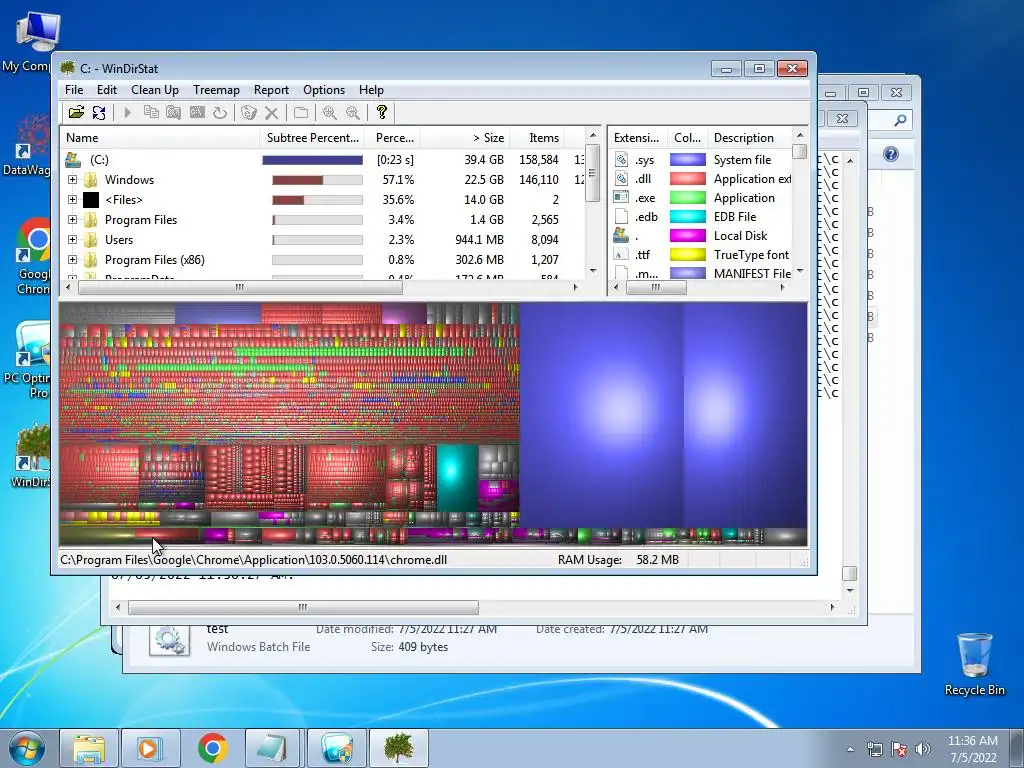Sort by Description column header
Screen dimensions: 1024x768
(x=750, y=138)
